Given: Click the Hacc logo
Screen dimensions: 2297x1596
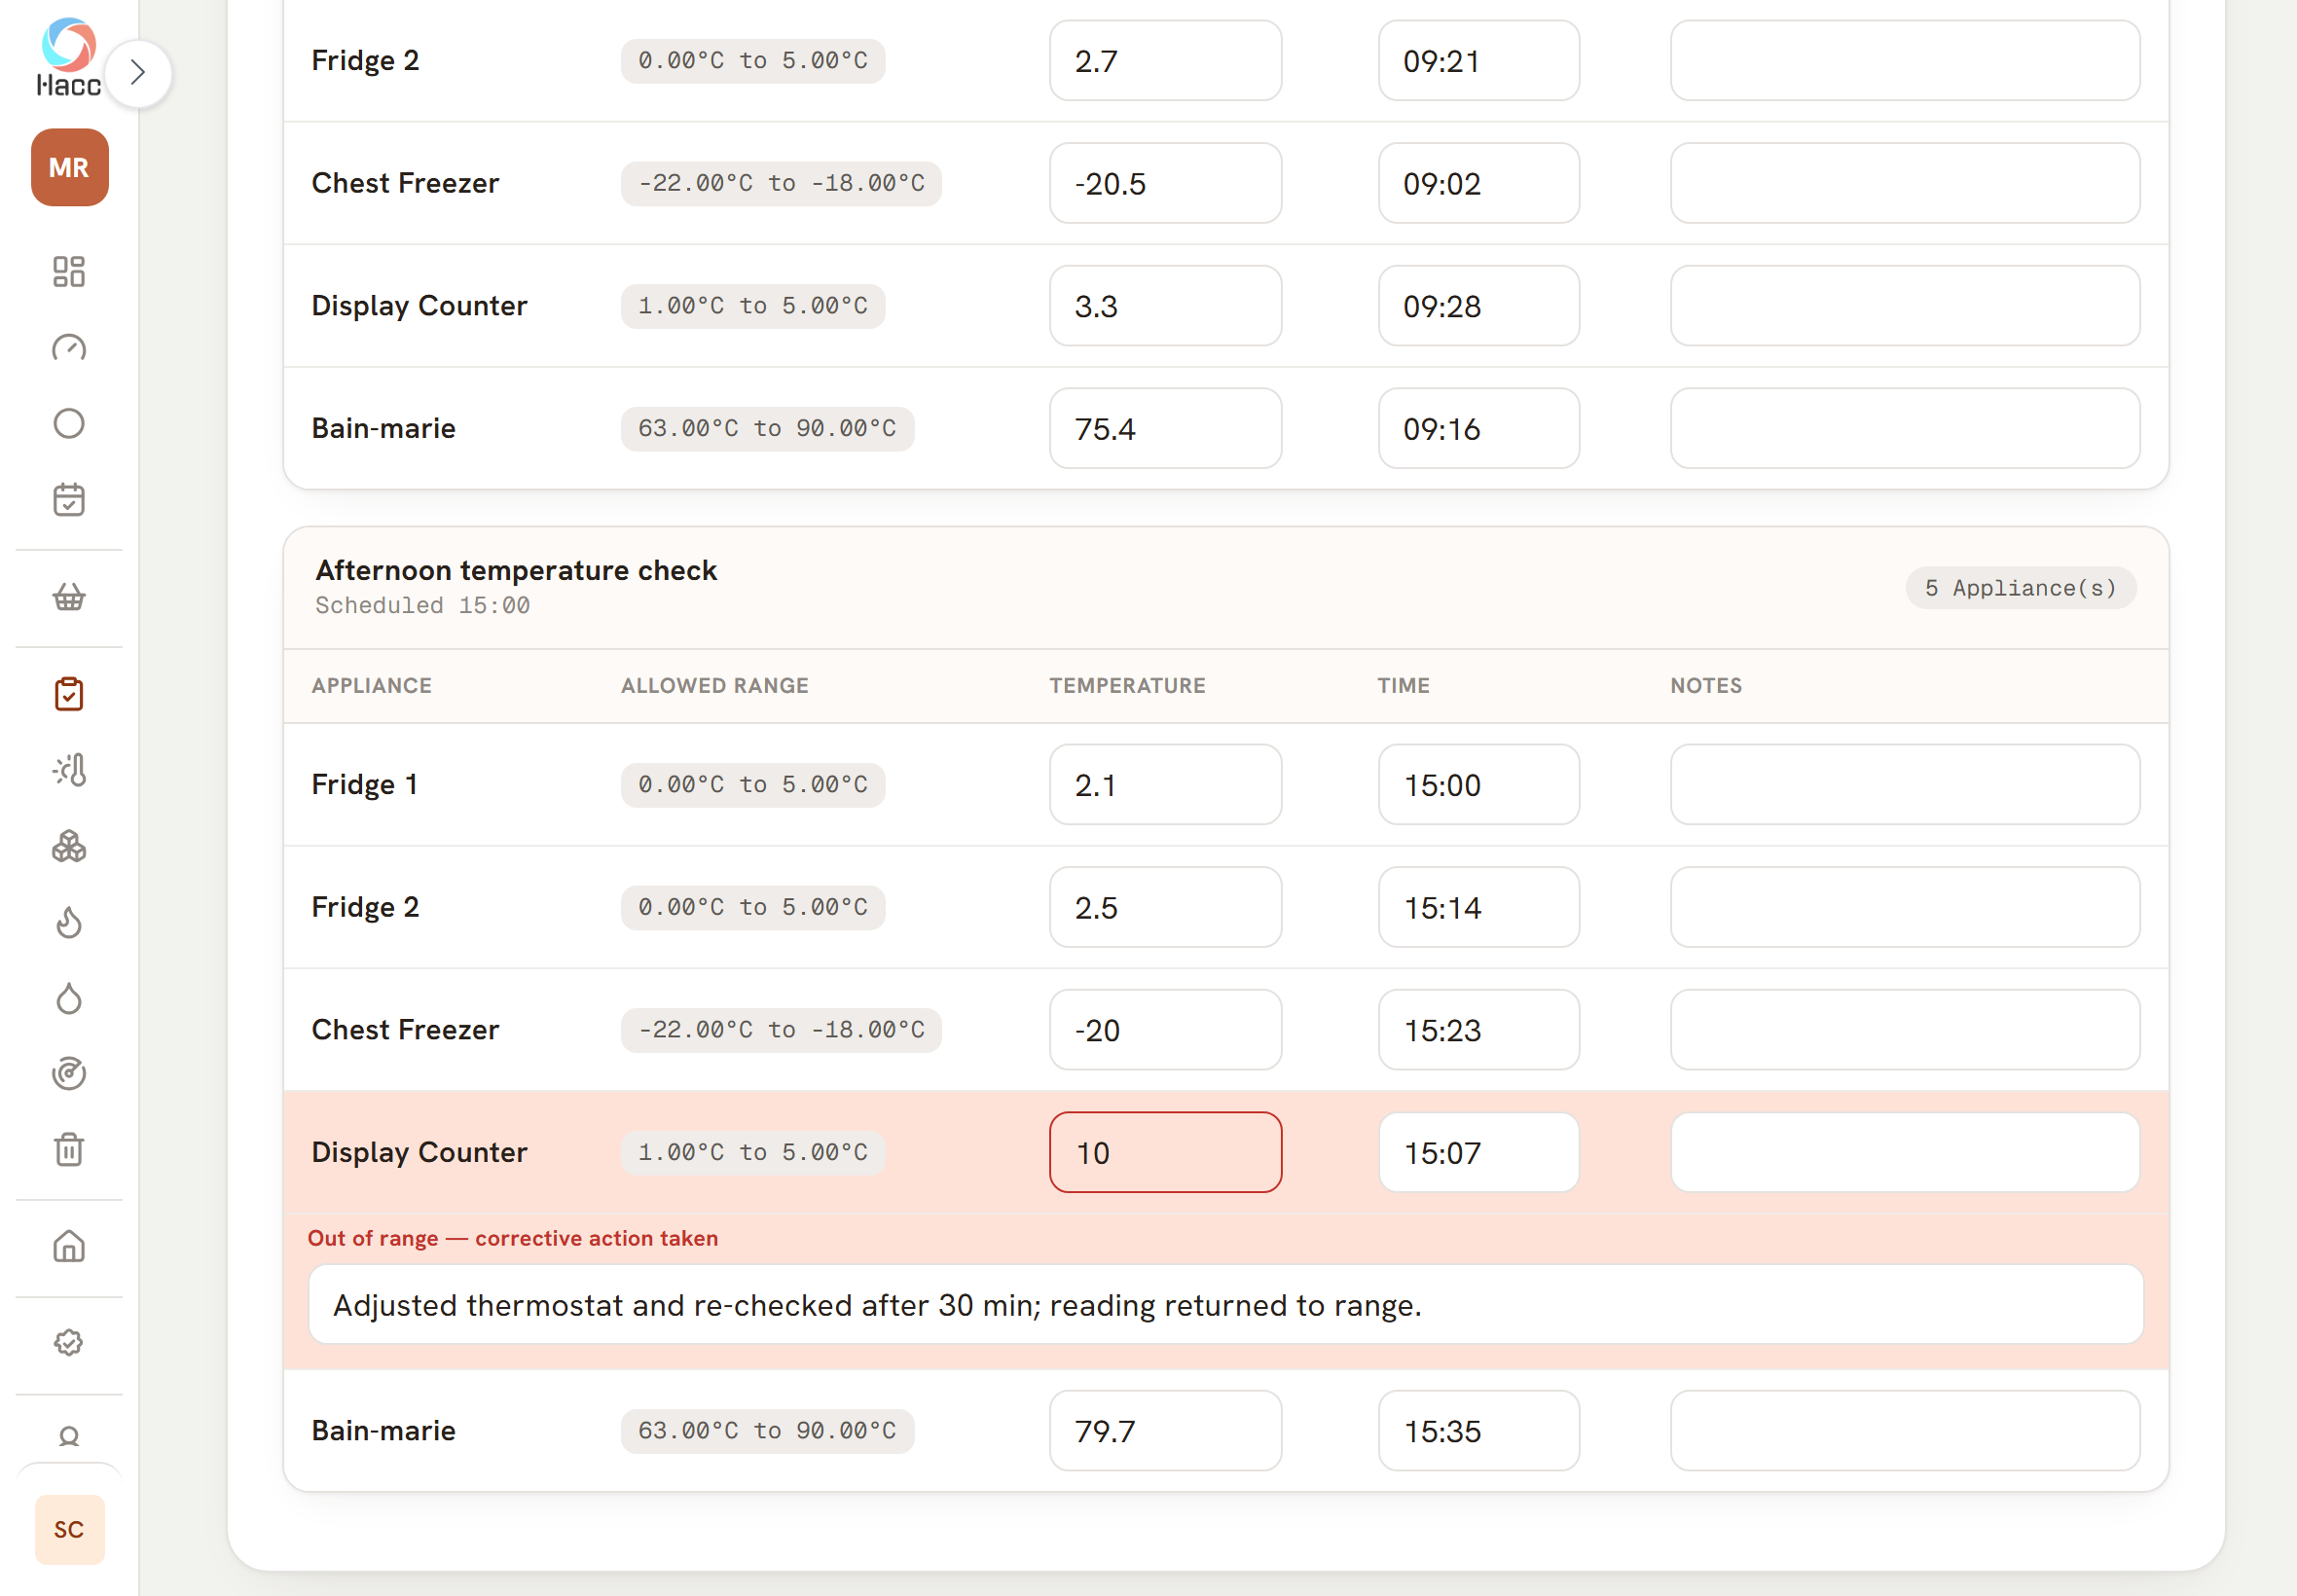Looking at the screenshot, I should (x=69, y=57).
